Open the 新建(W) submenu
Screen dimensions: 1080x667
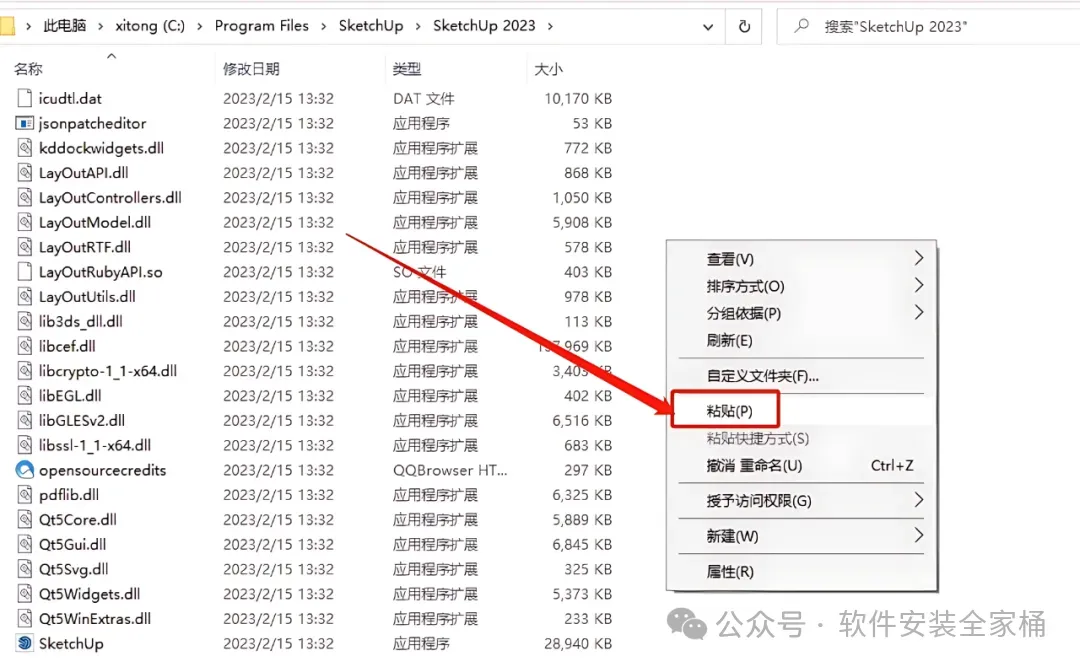[x=802, y=536]
